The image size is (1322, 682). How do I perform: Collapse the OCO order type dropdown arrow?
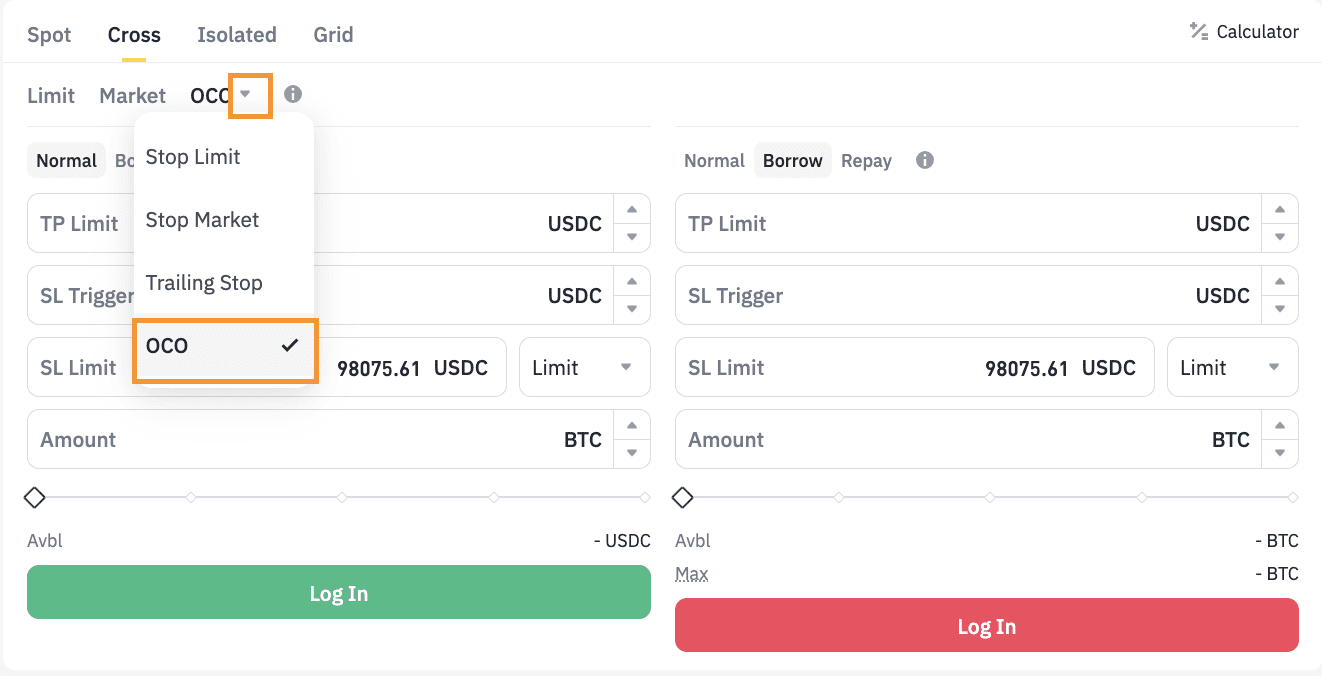tap(246, 94)
